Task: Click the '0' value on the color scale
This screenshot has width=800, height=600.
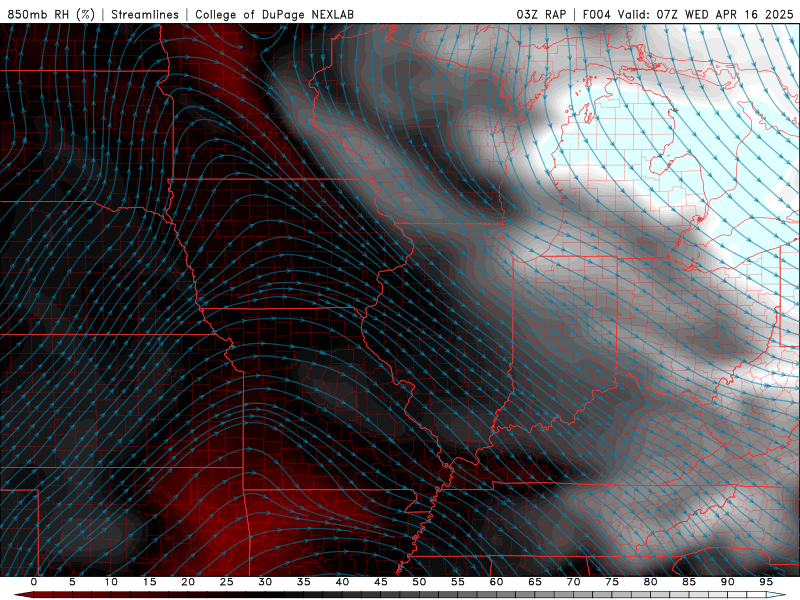Action: pyautogui.click(x=34, y=582)
